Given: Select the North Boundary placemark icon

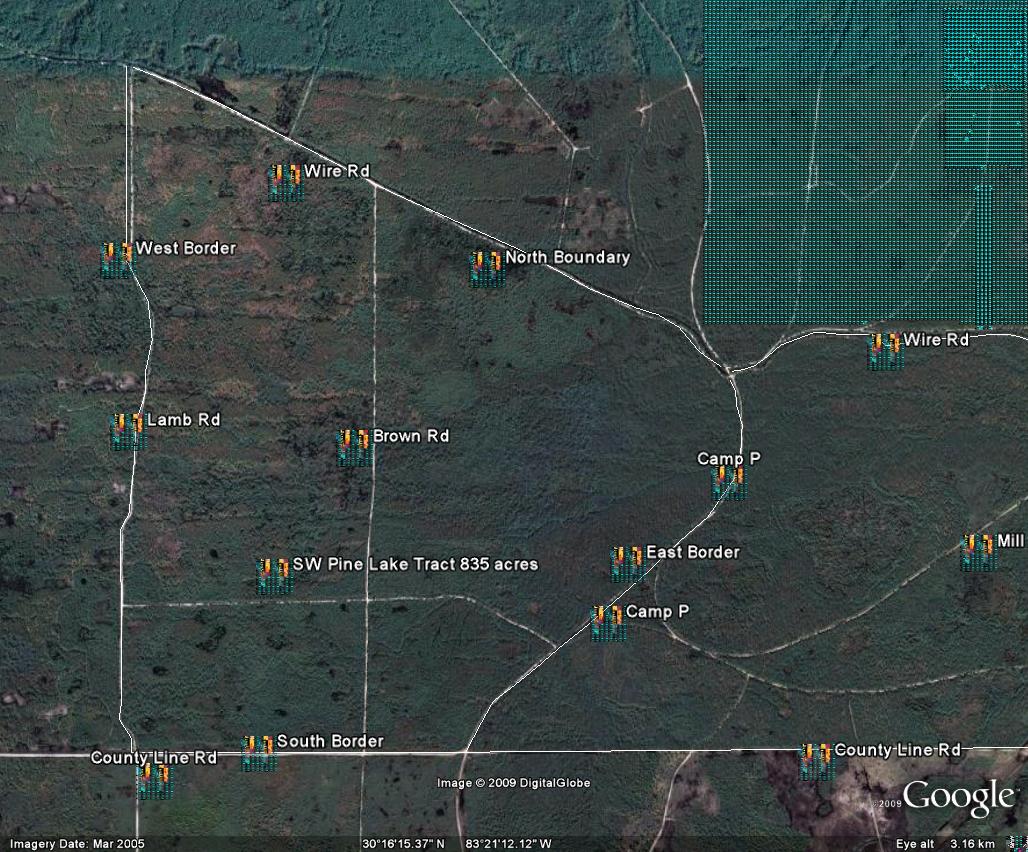Looking at the screenshot, I should tap(487, 268).
